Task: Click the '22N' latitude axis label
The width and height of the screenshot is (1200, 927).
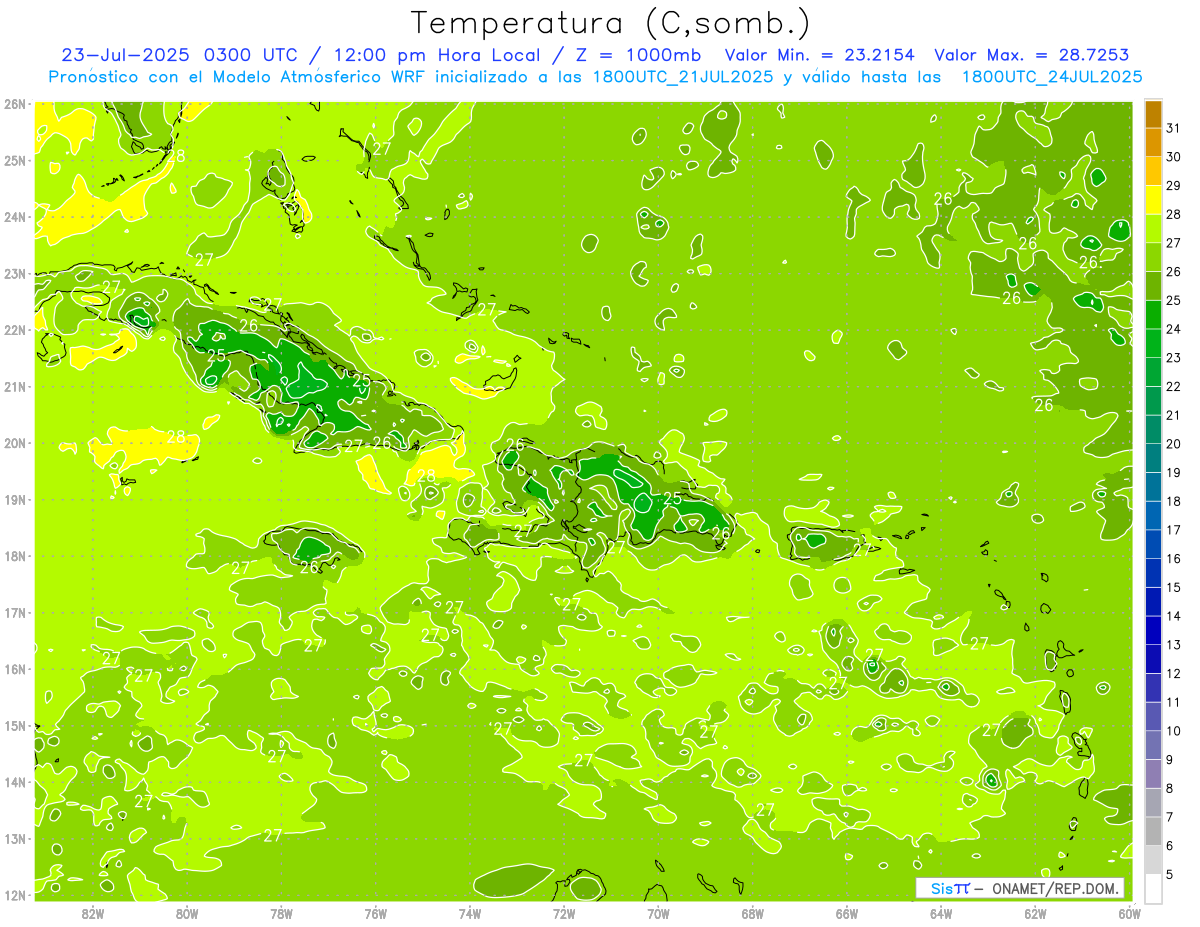Action: [15, 330]
